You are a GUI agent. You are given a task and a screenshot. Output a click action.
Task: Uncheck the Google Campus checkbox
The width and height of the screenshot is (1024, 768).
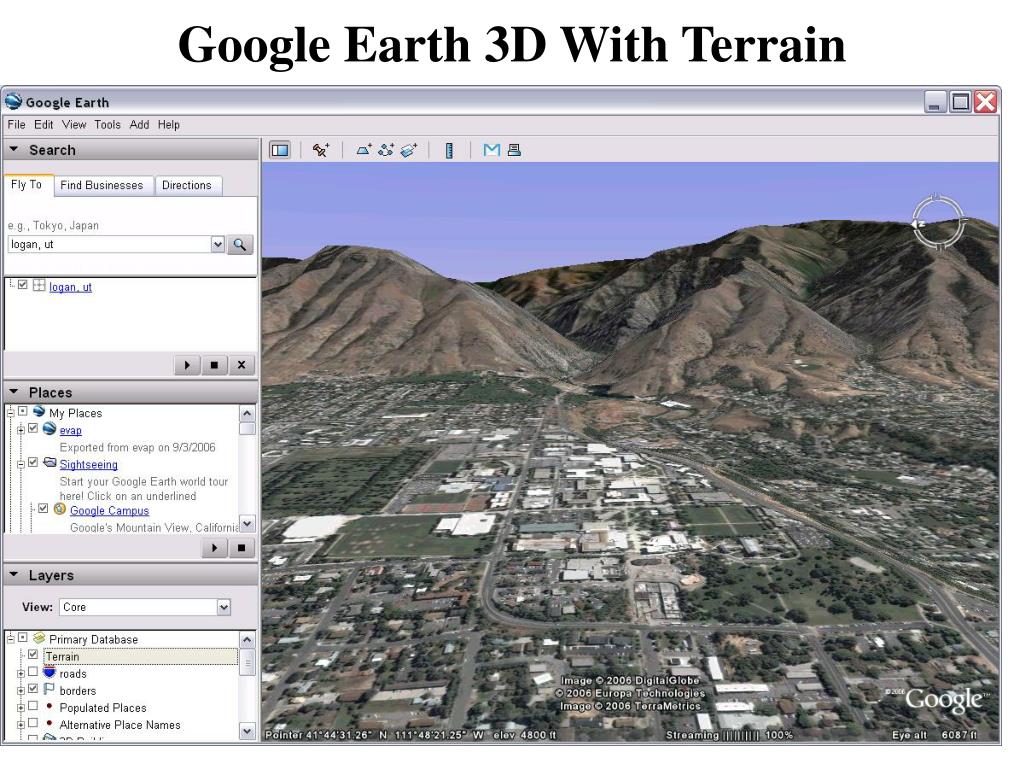pyautogui.click(x=43, y=508)
